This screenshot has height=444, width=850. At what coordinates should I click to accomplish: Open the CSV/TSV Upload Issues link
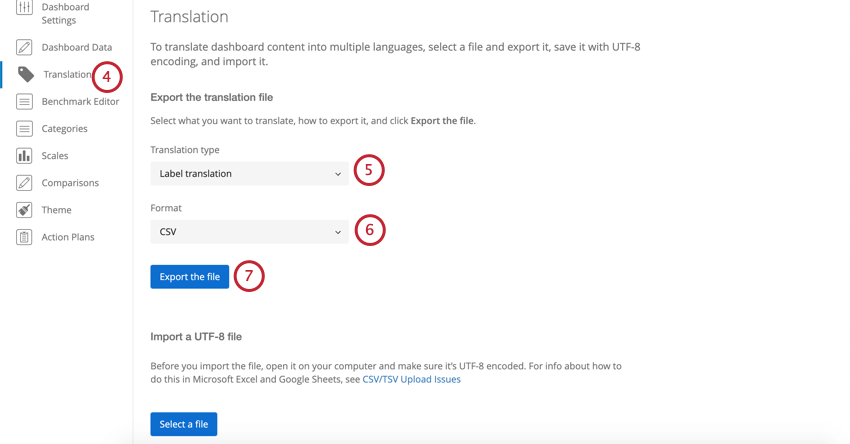tap(411, 380)
